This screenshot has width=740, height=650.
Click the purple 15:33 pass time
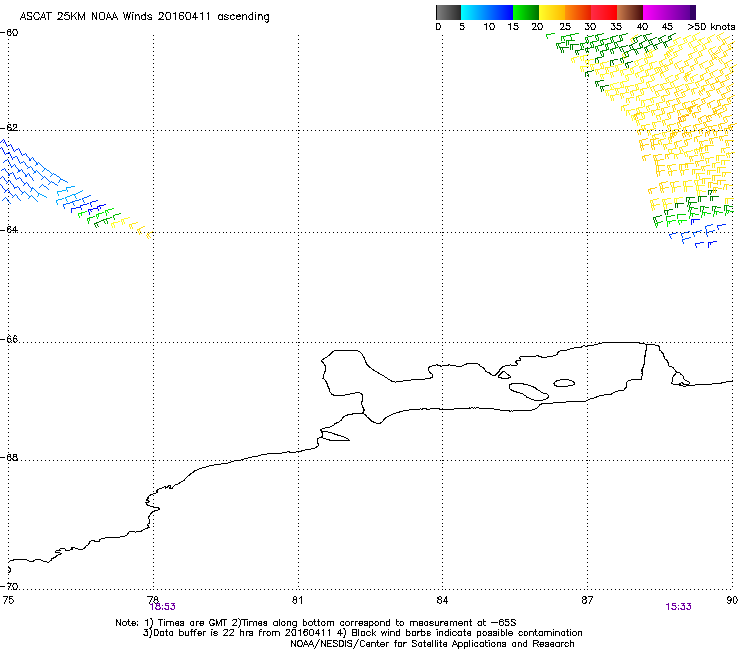pyautogui.click(x=678, y=607)
